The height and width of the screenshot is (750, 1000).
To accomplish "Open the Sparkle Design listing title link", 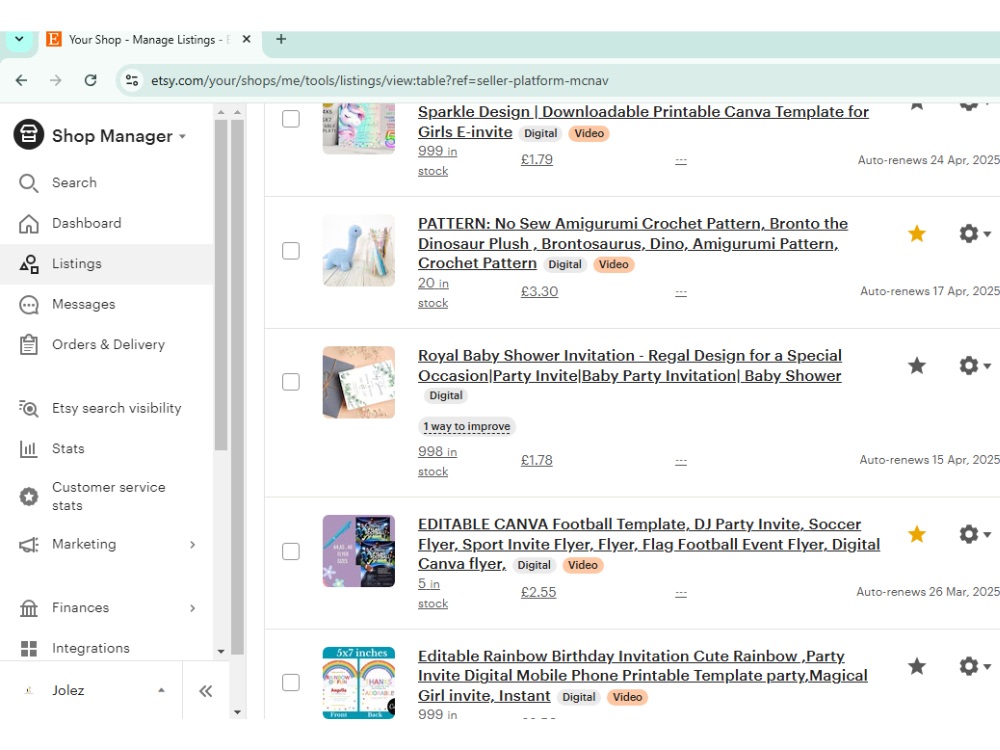I will click(643, 122).
